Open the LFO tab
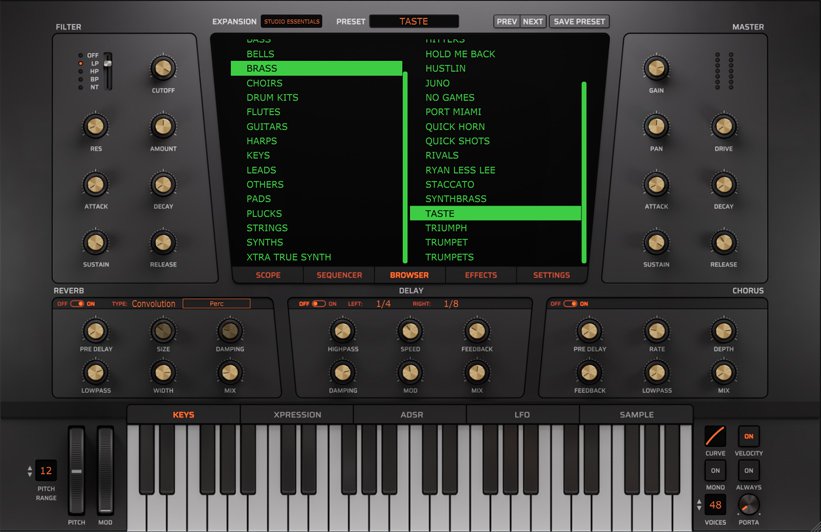Screen dimensions: 821x532 (x=523, y=414)
